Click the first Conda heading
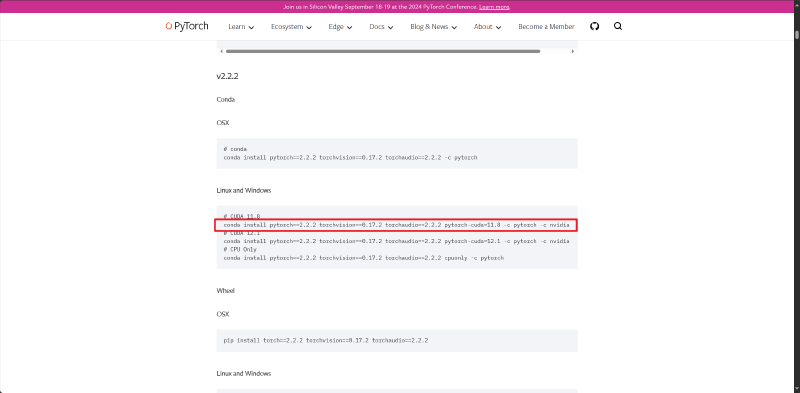This screenshot has height=393, width=800. pyautogui.click(x=226, y=100)
